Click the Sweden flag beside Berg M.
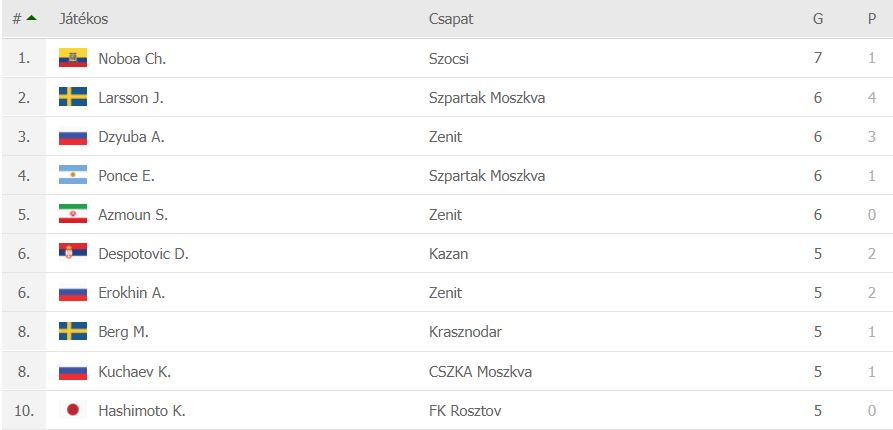Image resolution: width=893 pixels, height=430 pixels. 73,331
